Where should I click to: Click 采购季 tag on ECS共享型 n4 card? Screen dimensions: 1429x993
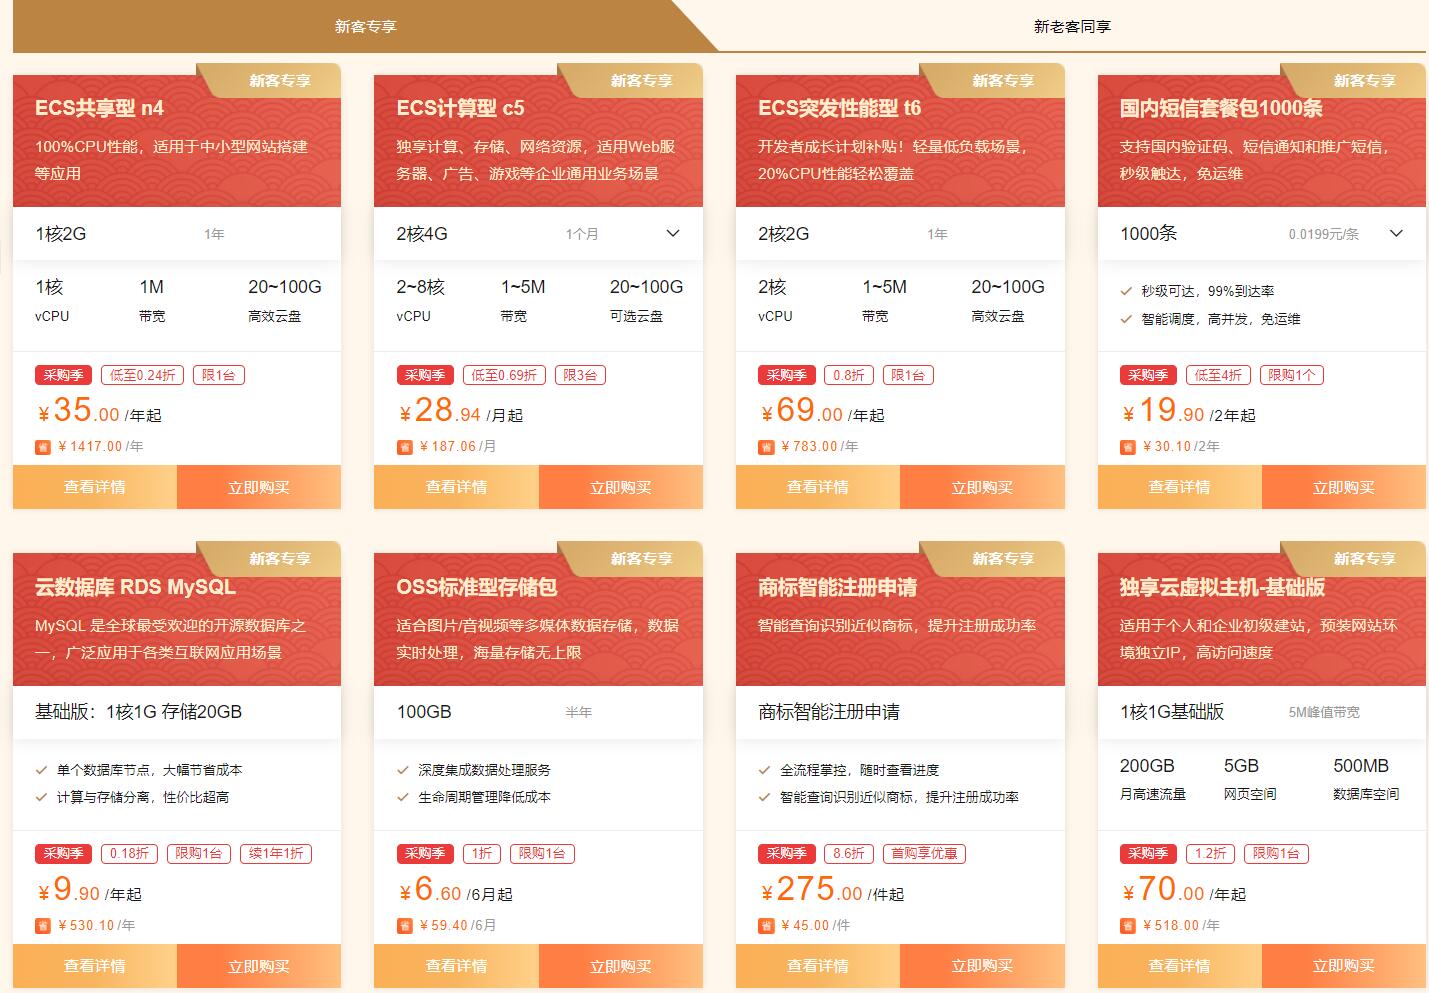tap(63, 375)
